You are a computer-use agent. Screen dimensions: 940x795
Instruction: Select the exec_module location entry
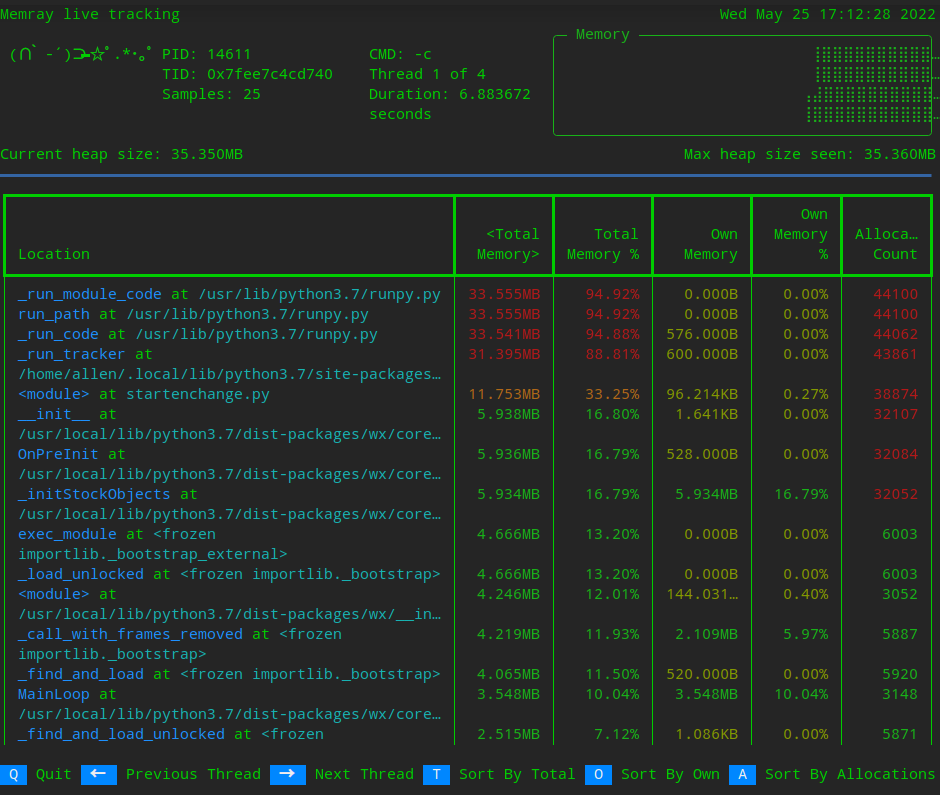[153, 544]
